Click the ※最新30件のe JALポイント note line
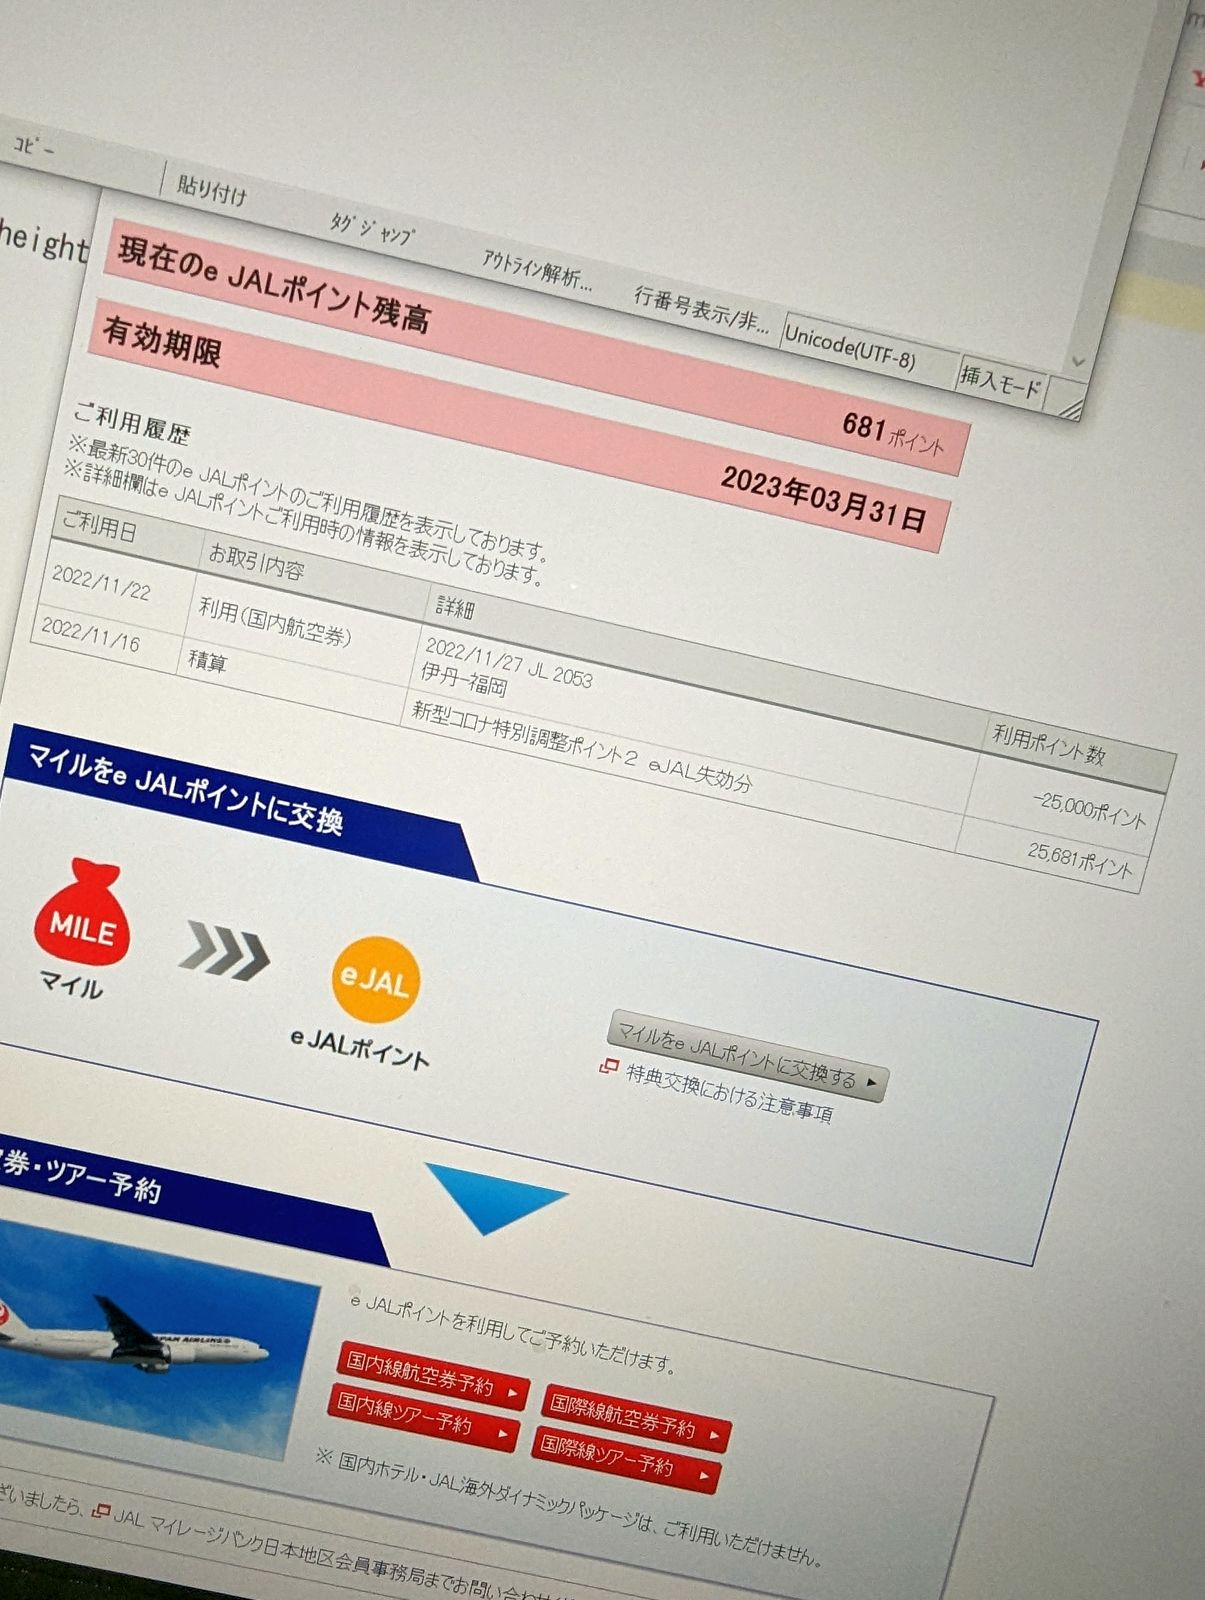The image size is (1205, 1600). (308, 499)
